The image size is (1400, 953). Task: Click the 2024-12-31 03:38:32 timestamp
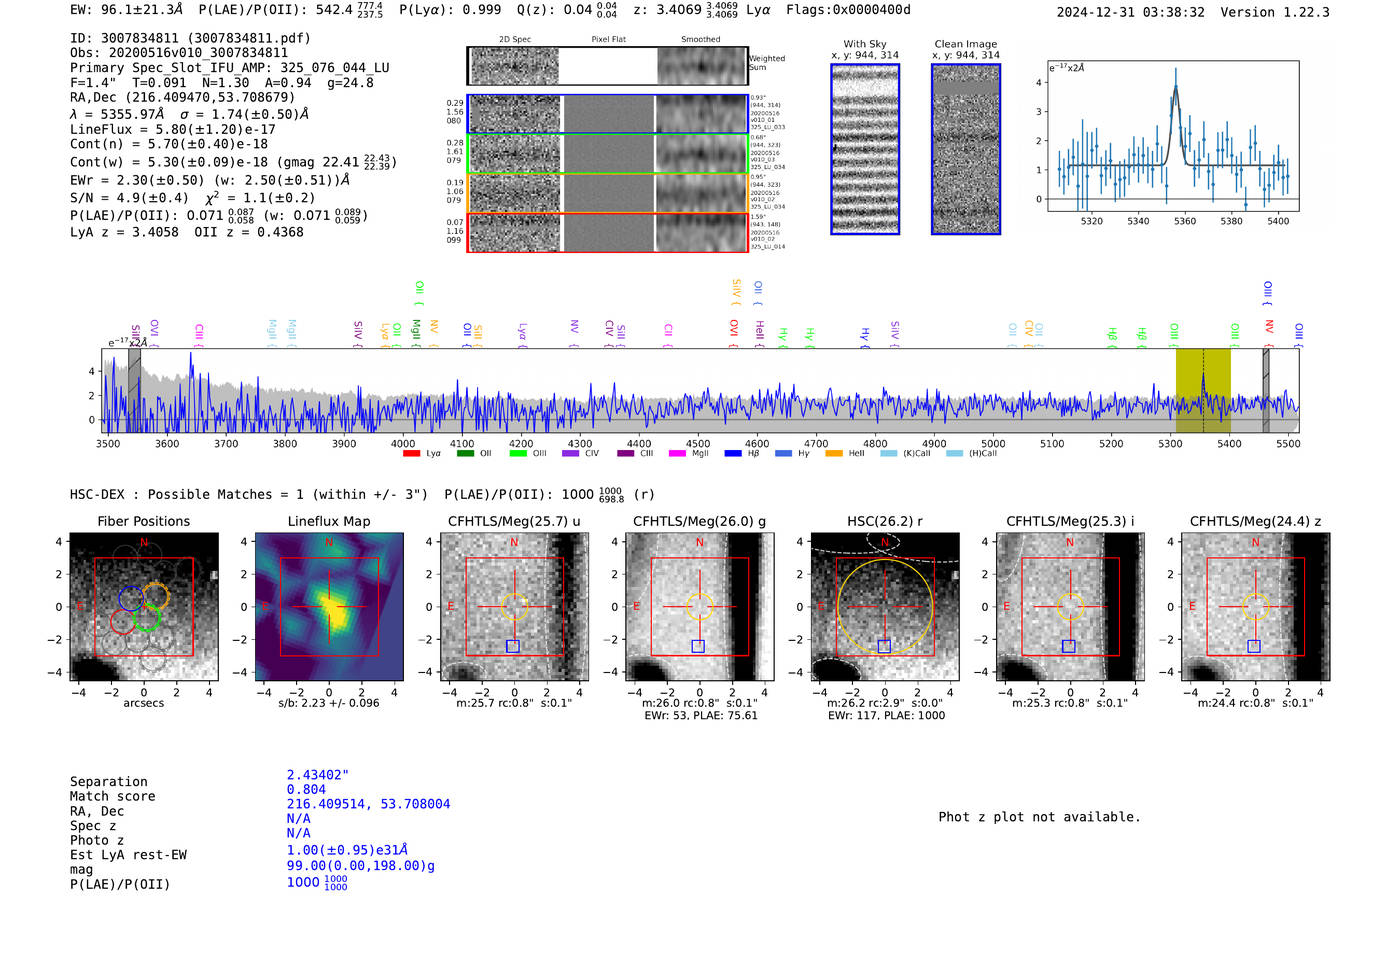[x=1131, y=13]
